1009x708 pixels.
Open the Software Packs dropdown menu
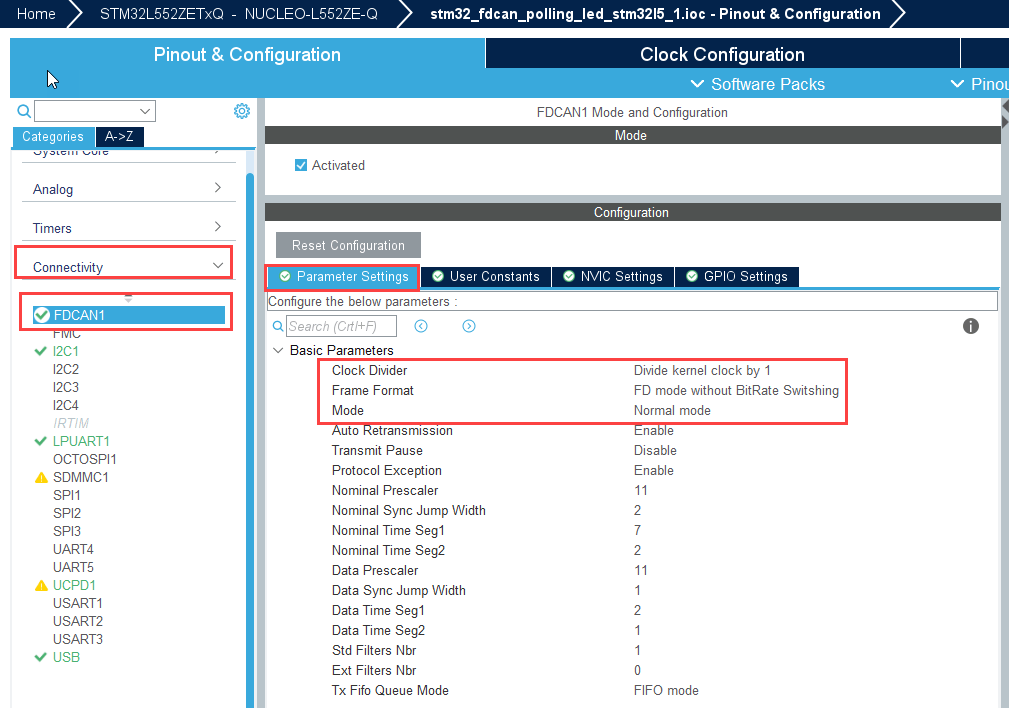click(757, 84)
